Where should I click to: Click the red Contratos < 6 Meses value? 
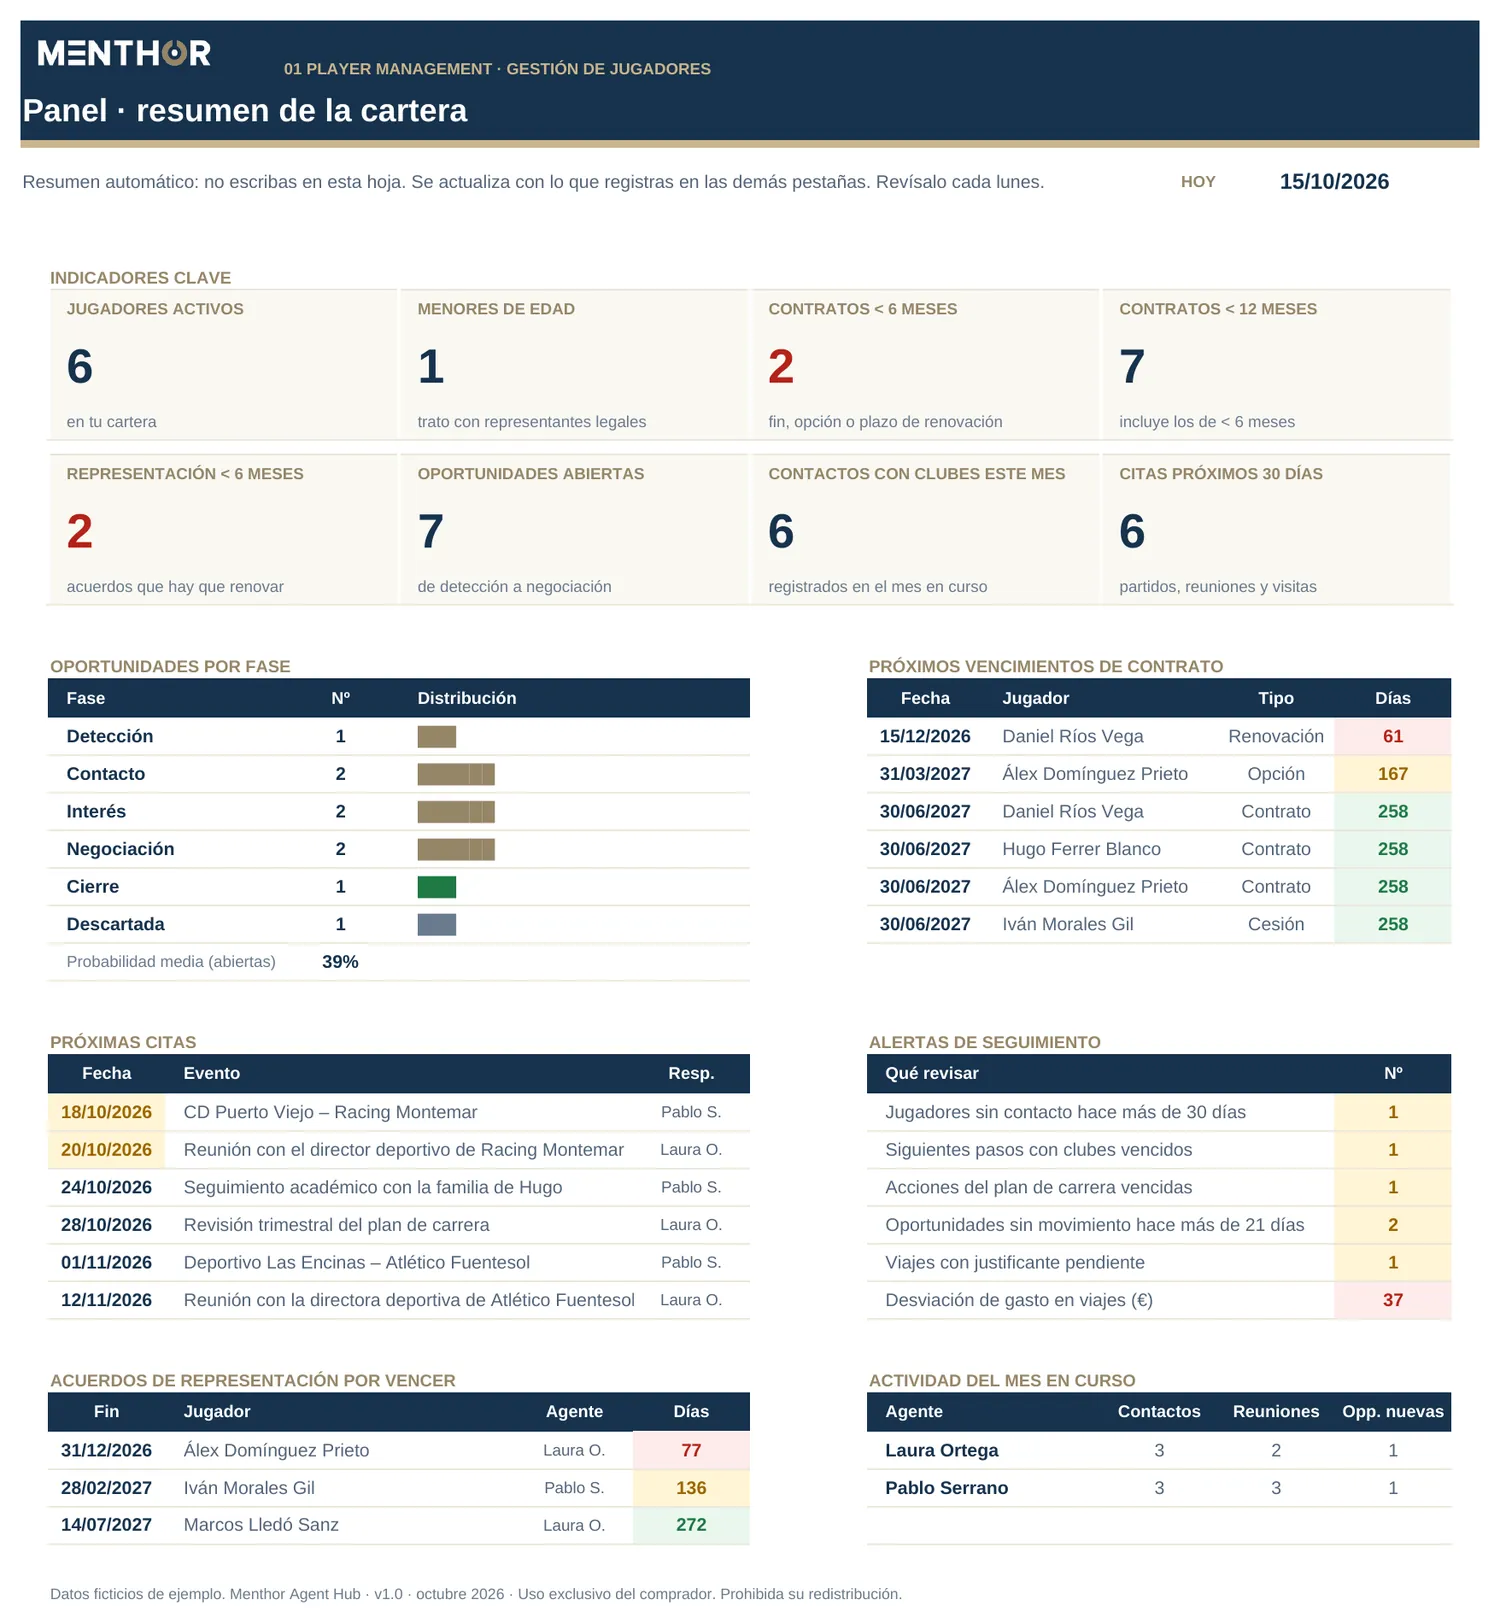tap(781, 367)
